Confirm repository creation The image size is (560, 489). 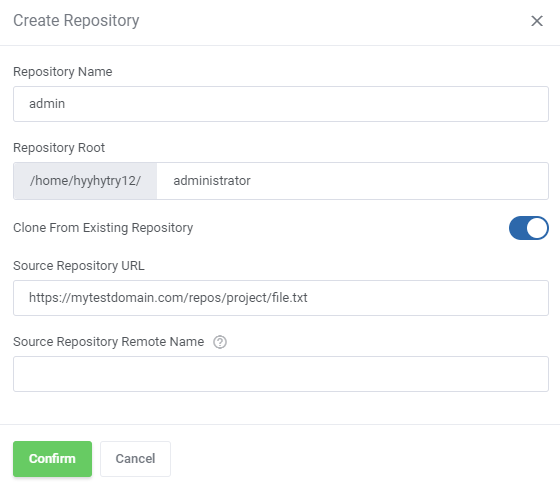pos(52,459)
